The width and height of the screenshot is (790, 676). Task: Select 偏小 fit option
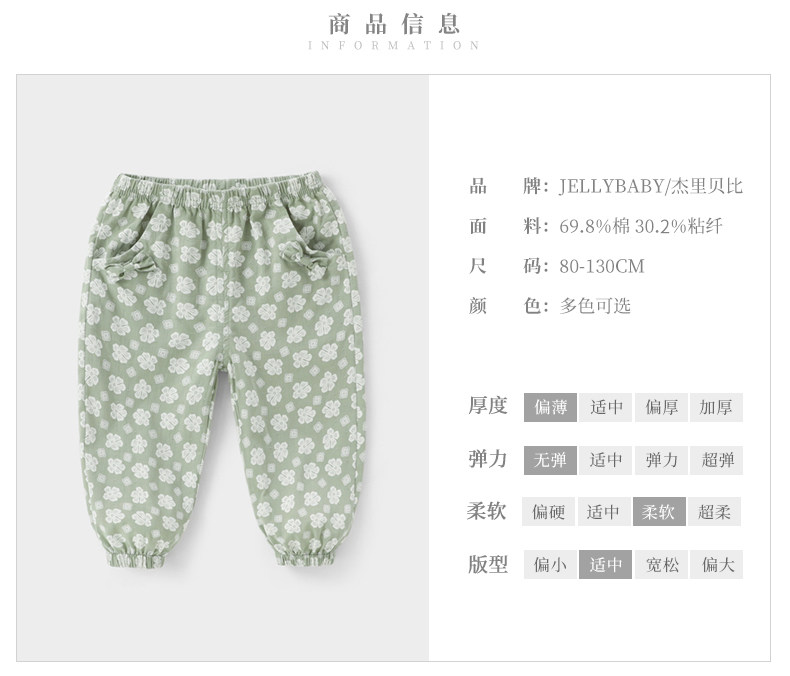(550, 564)
